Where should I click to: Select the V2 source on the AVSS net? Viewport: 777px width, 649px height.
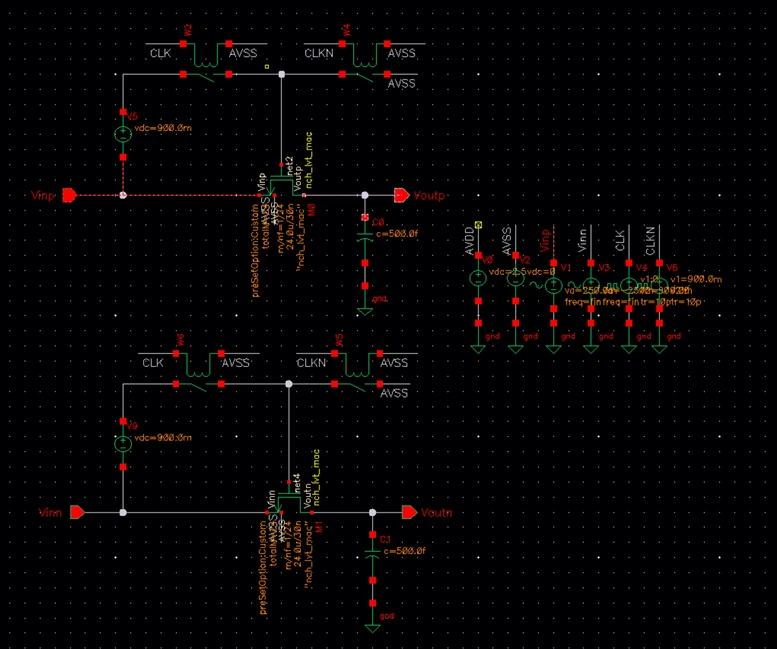(x=515, y=278)
